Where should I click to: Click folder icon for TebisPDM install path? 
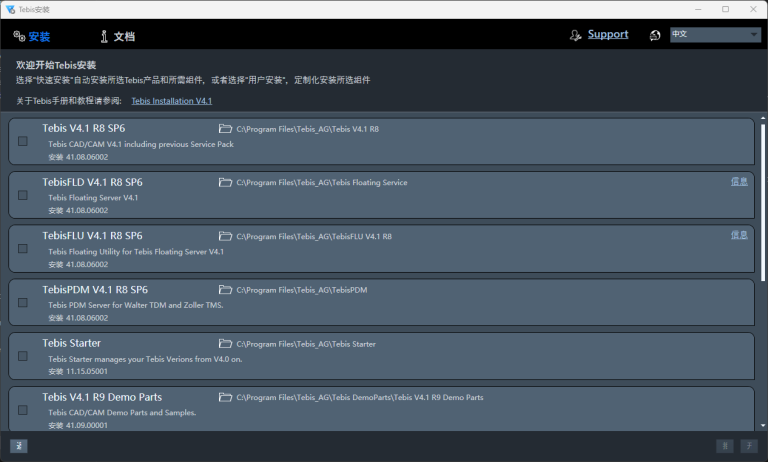click(x=225, y=290)
